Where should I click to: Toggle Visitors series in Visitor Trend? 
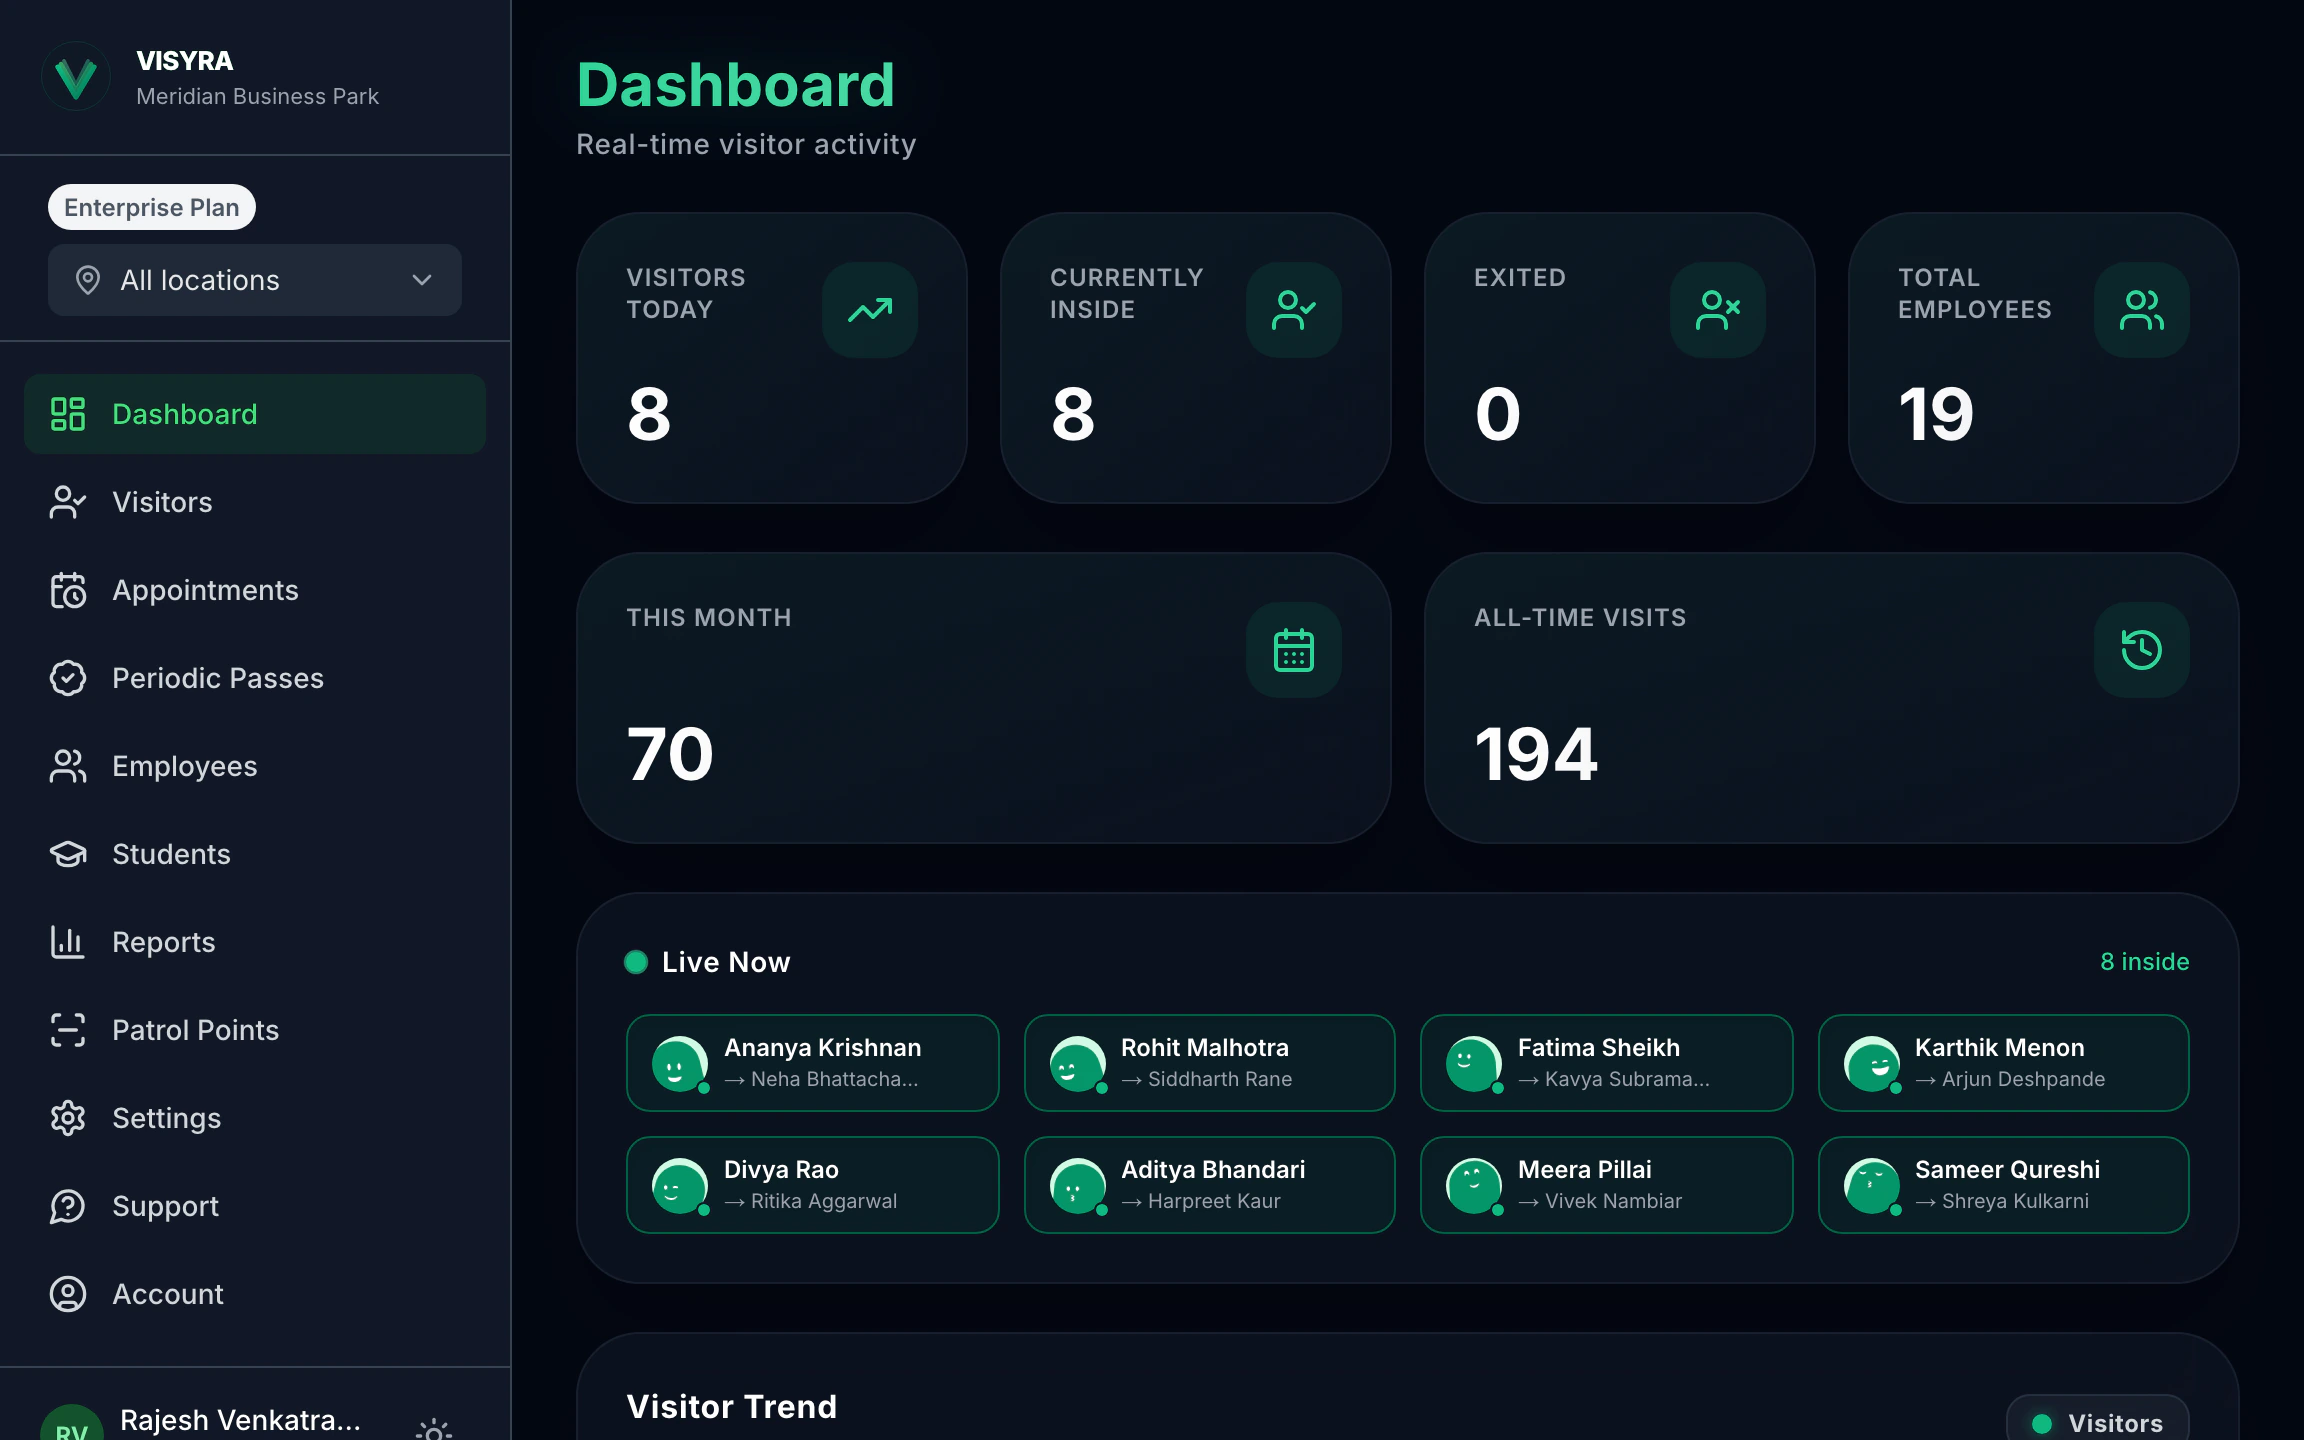2097,1420
